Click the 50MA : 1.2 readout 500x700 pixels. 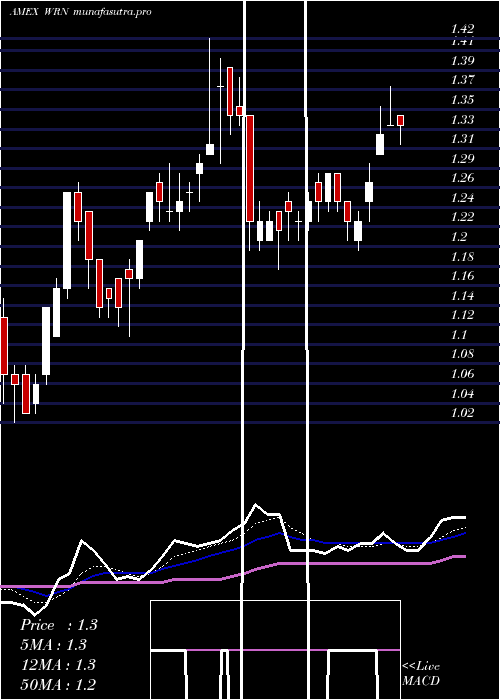(58, 684)
